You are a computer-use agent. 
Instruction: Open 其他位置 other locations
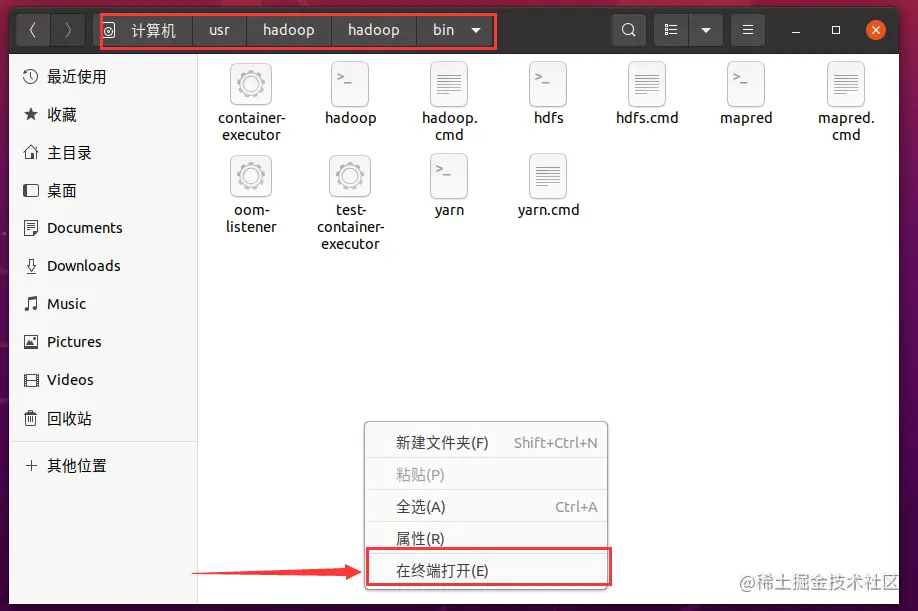click(103, 466)
